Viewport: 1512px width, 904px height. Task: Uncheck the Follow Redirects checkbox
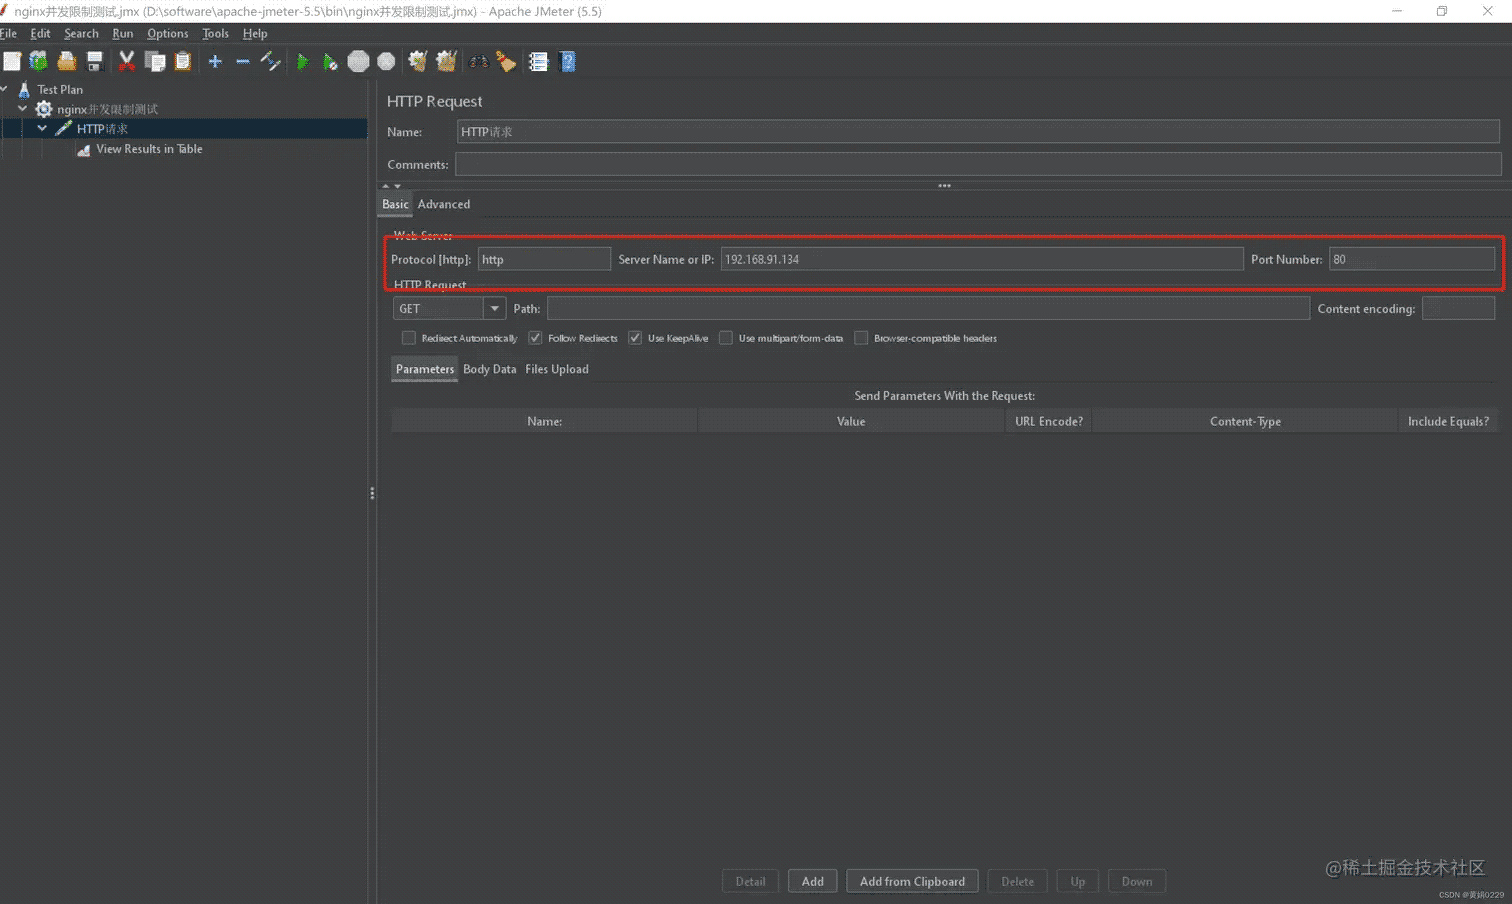pyautogui.click(x=535, y=338)
